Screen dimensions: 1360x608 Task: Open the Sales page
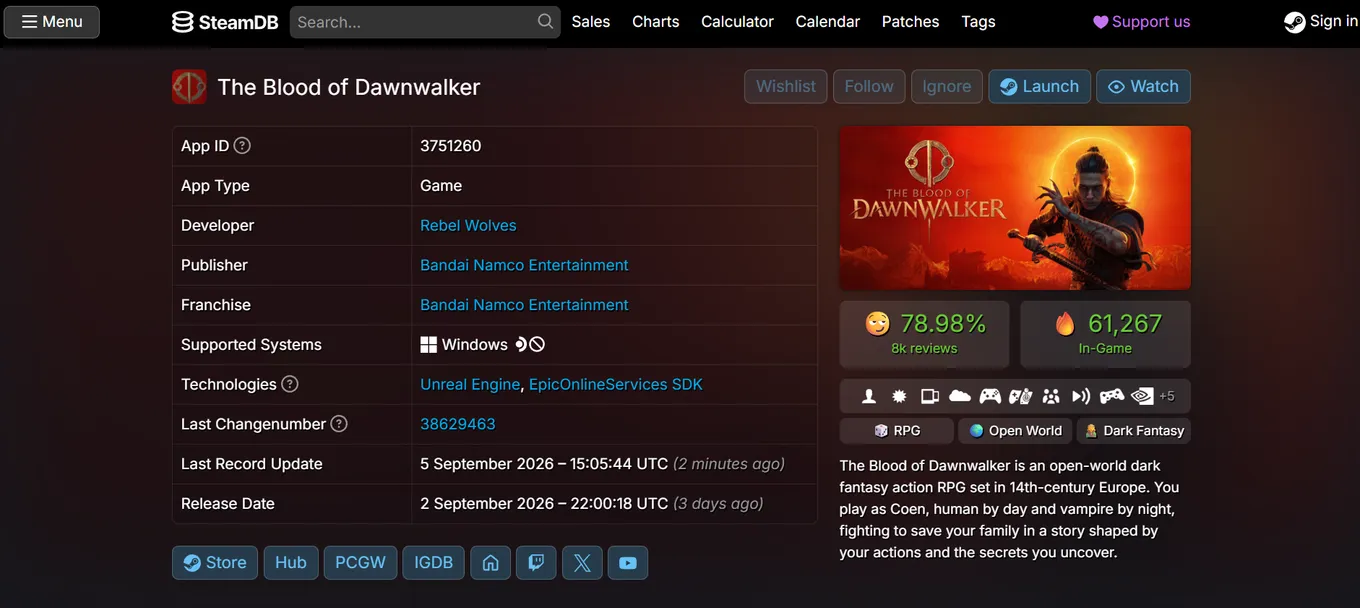[591, 21]
